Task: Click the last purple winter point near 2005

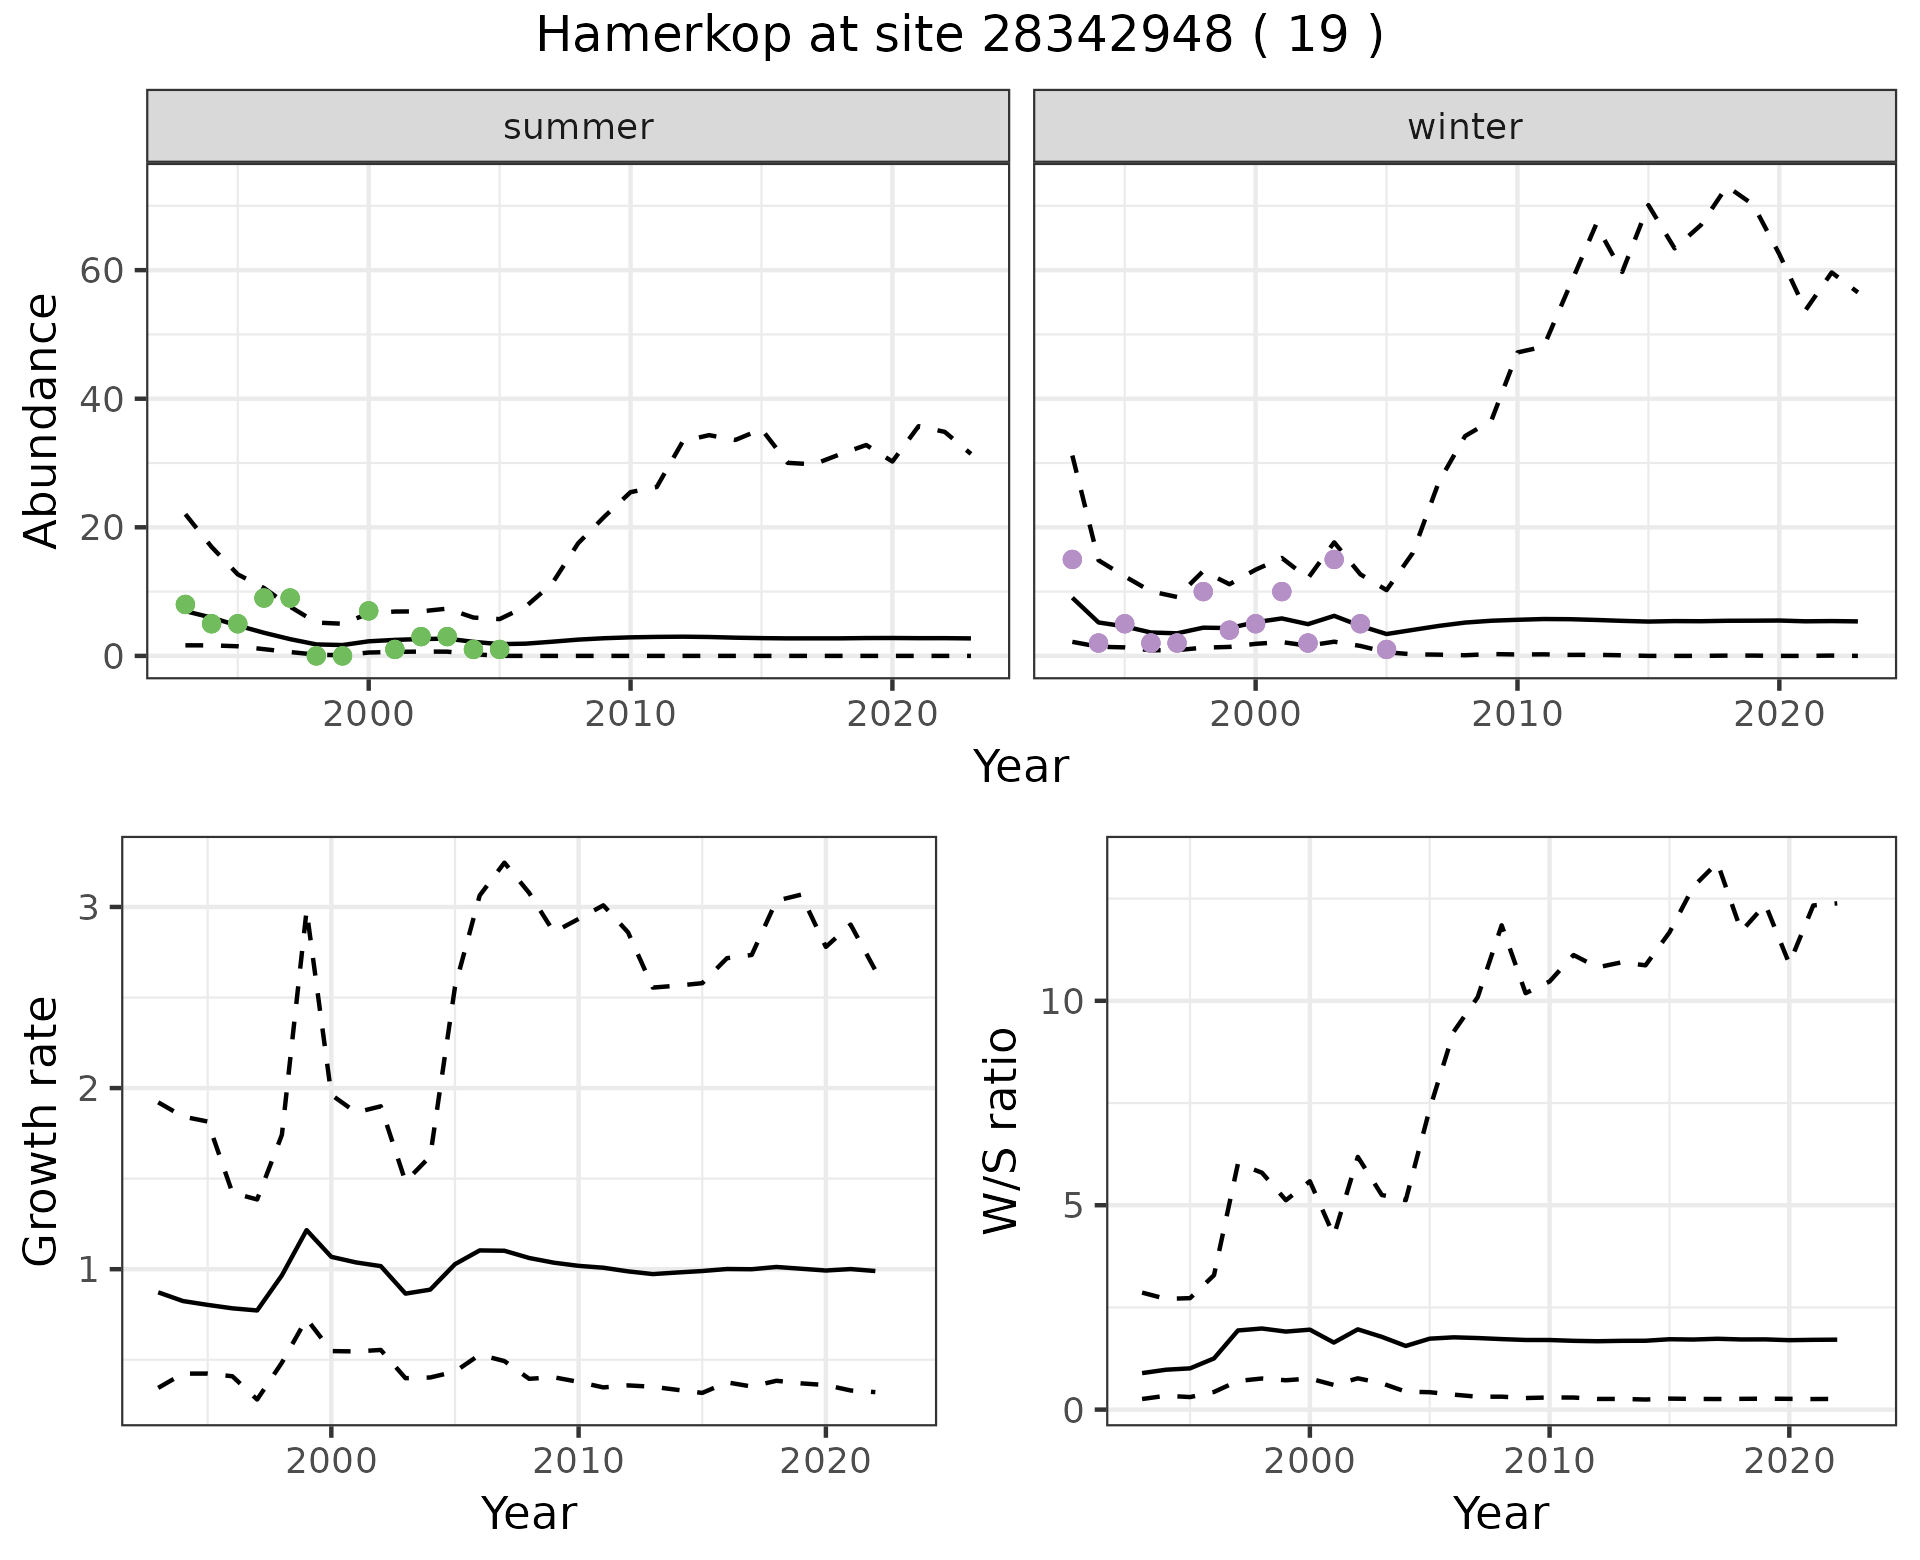Action: [1386, 649]
